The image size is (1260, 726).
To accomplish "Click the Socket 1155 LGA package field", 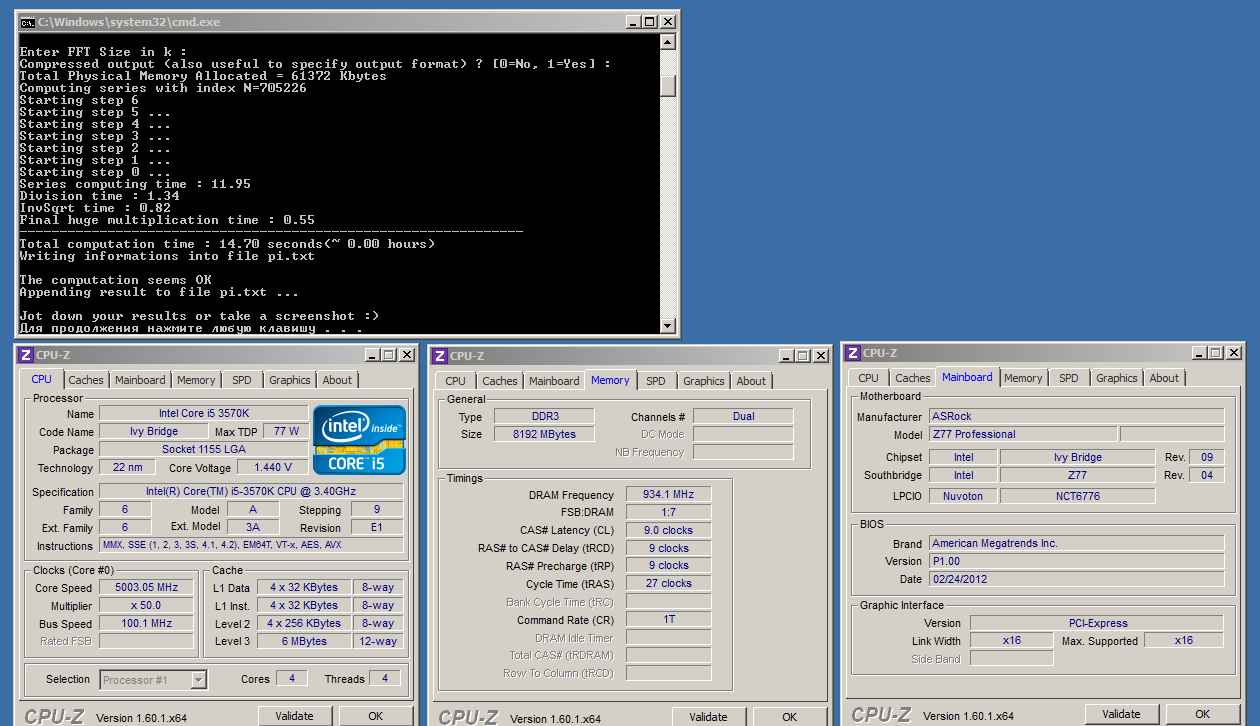I will (204, 450).
